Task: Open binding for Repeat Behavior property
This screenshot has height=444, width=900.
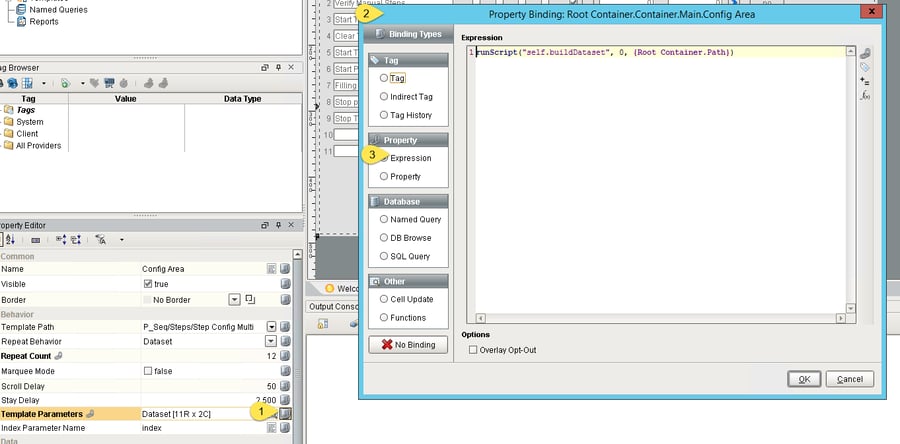Action: pyautogui.click(x=285, y=341)
